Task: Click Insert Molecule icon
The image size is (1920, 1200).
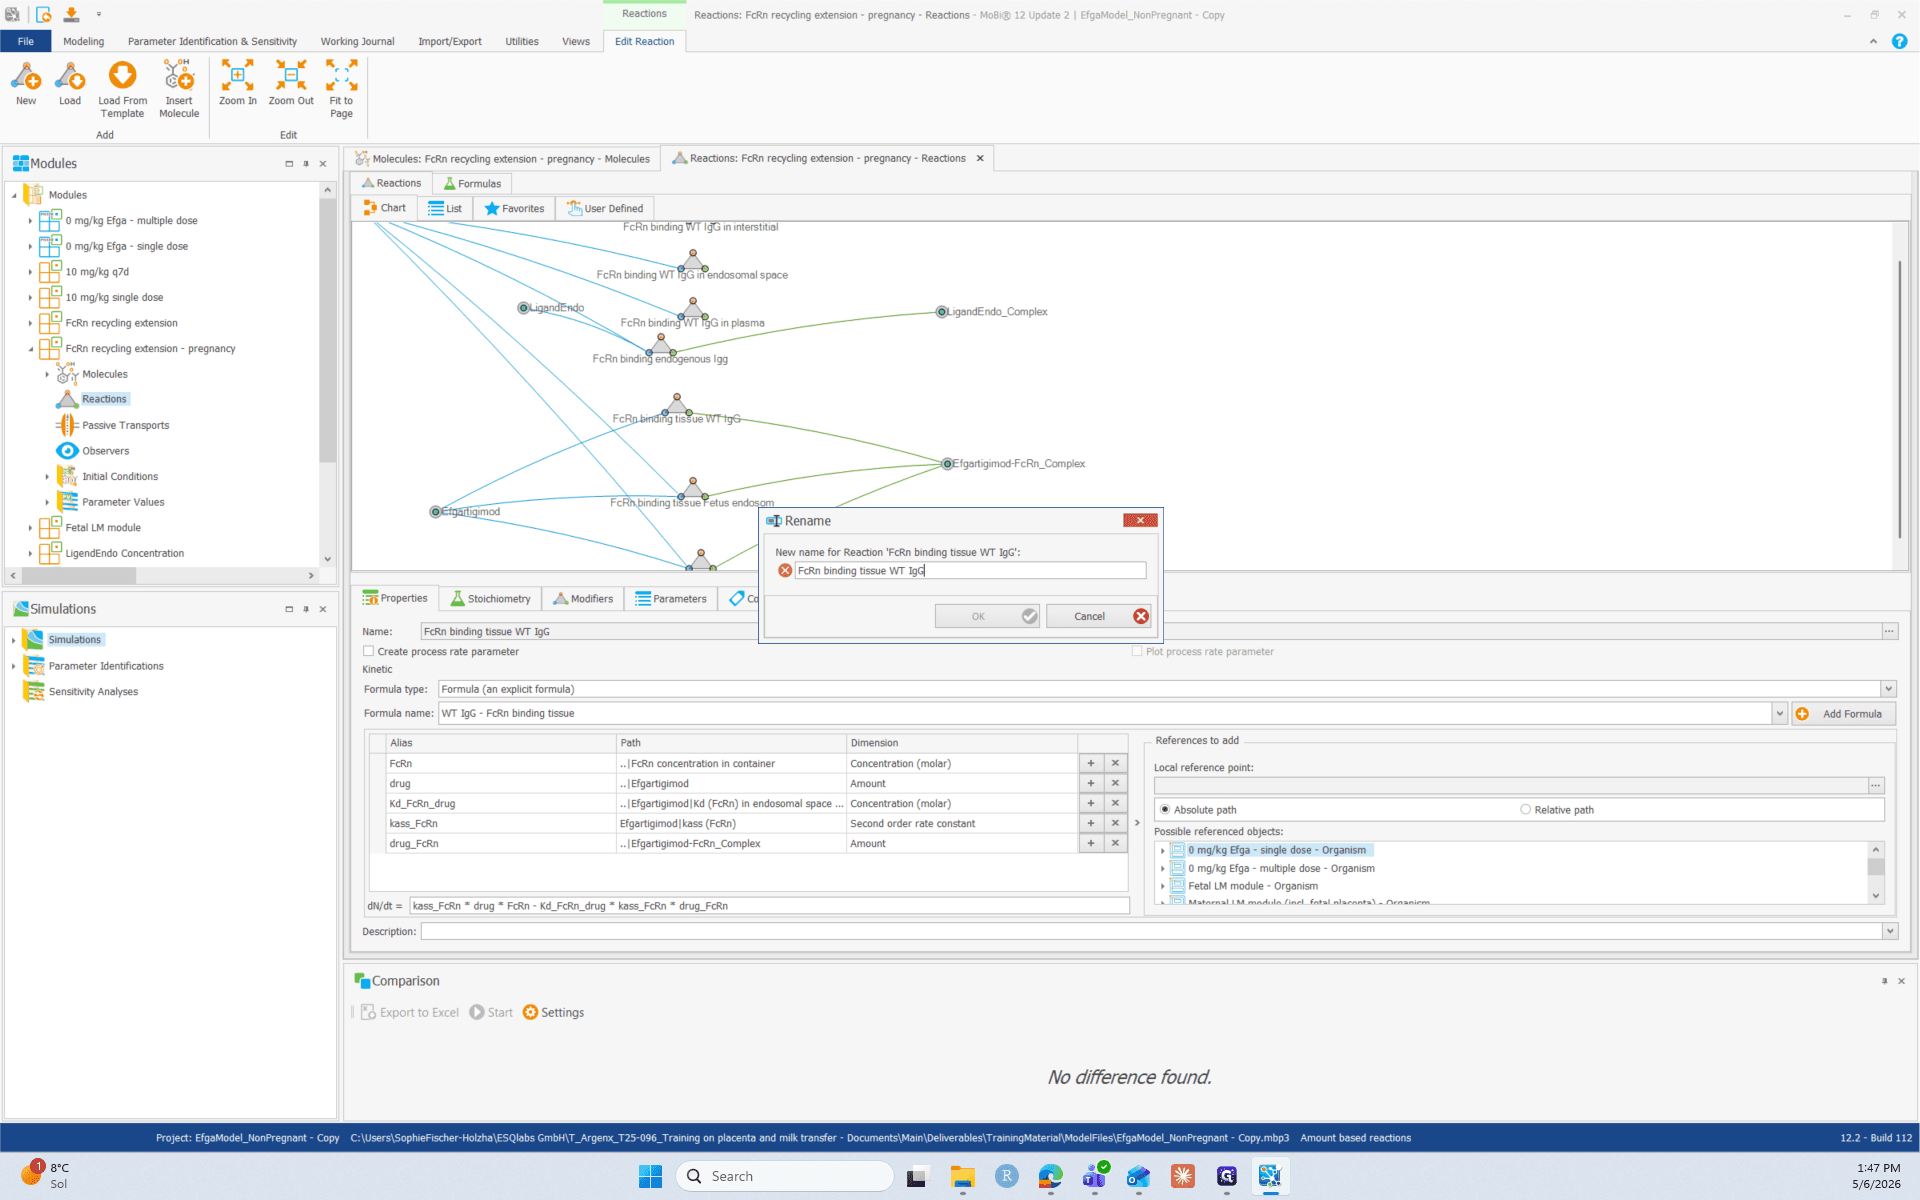Action: pyautogui.click(x=179, y=89)
